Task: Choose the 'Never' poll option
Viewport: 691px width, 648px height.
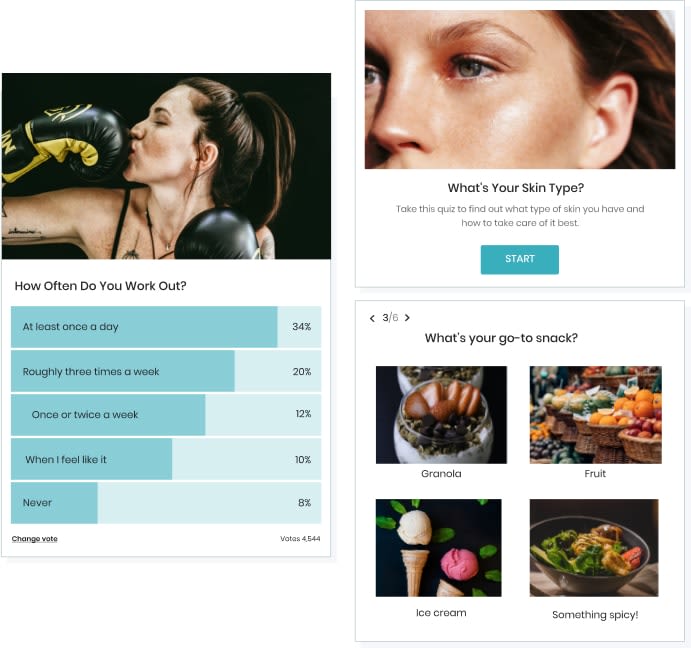Action: (x=166, y=503)
